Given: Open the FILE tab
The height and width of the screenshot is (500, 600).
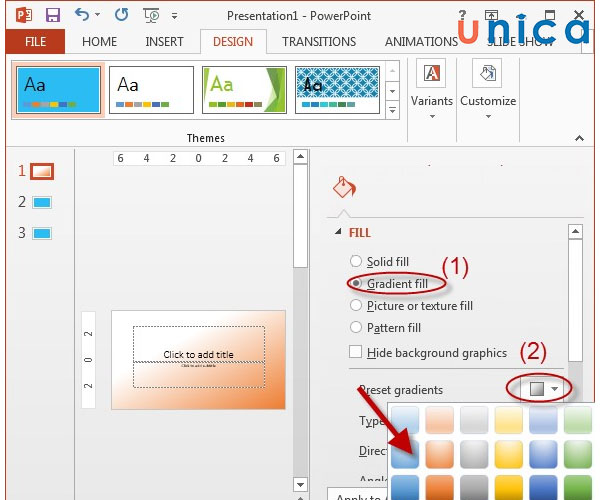Looking at the screenshot, I should 35,41.
